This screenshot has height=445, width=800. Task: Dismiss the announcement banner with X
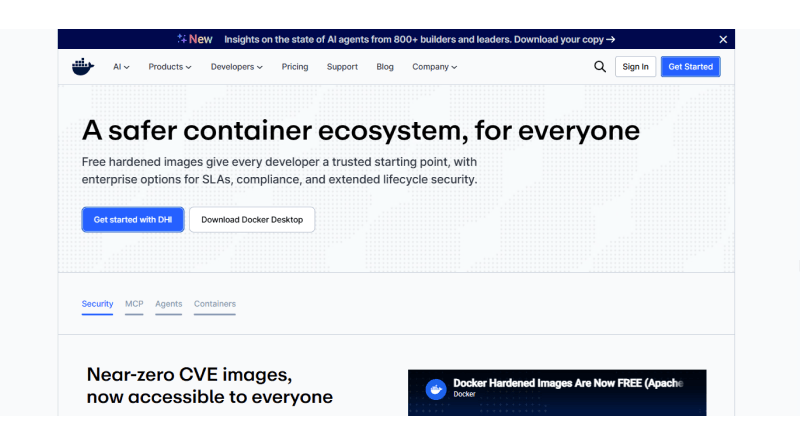[723, 39]
